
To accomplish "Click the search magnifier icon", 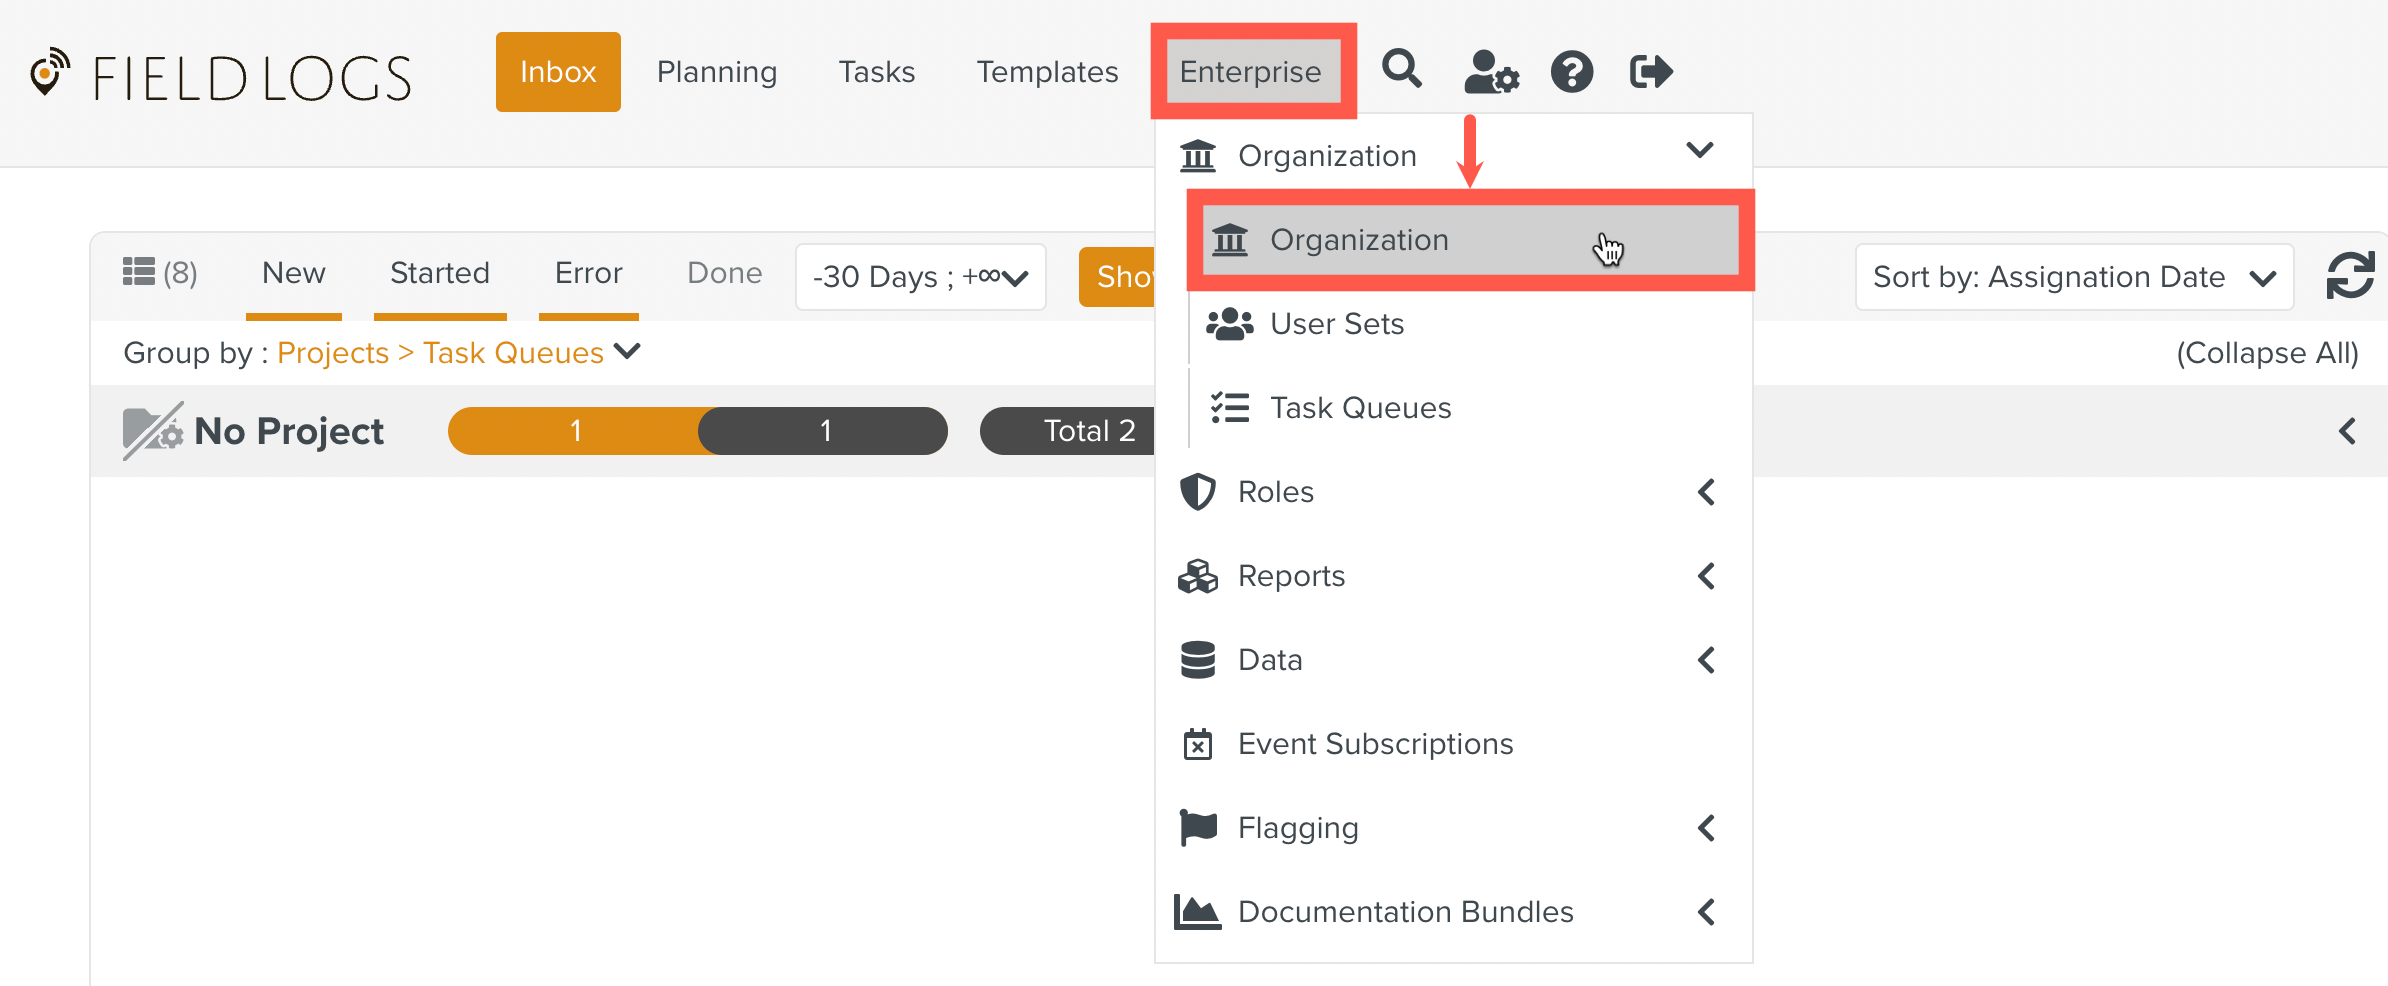I will click(x=1401, y=70).
